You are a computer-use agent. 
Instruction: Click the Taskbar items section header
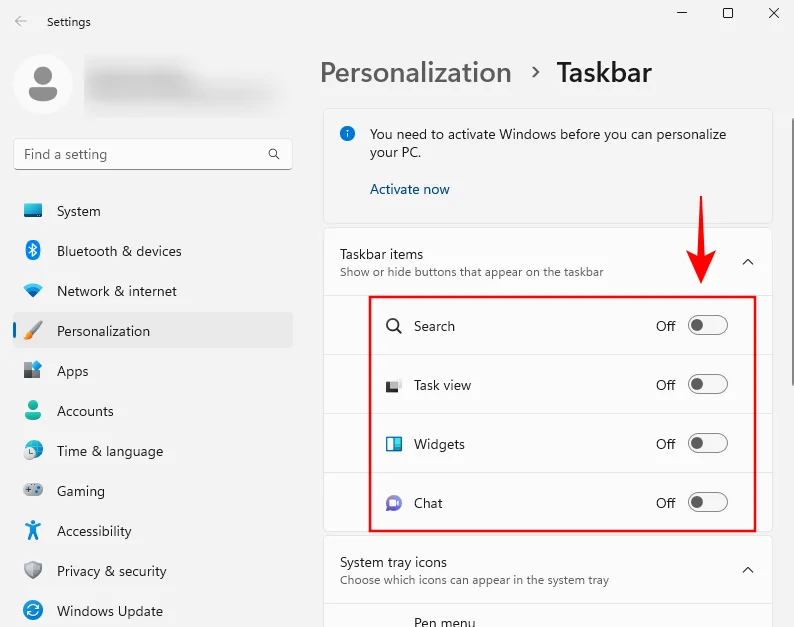pos(548,262)
